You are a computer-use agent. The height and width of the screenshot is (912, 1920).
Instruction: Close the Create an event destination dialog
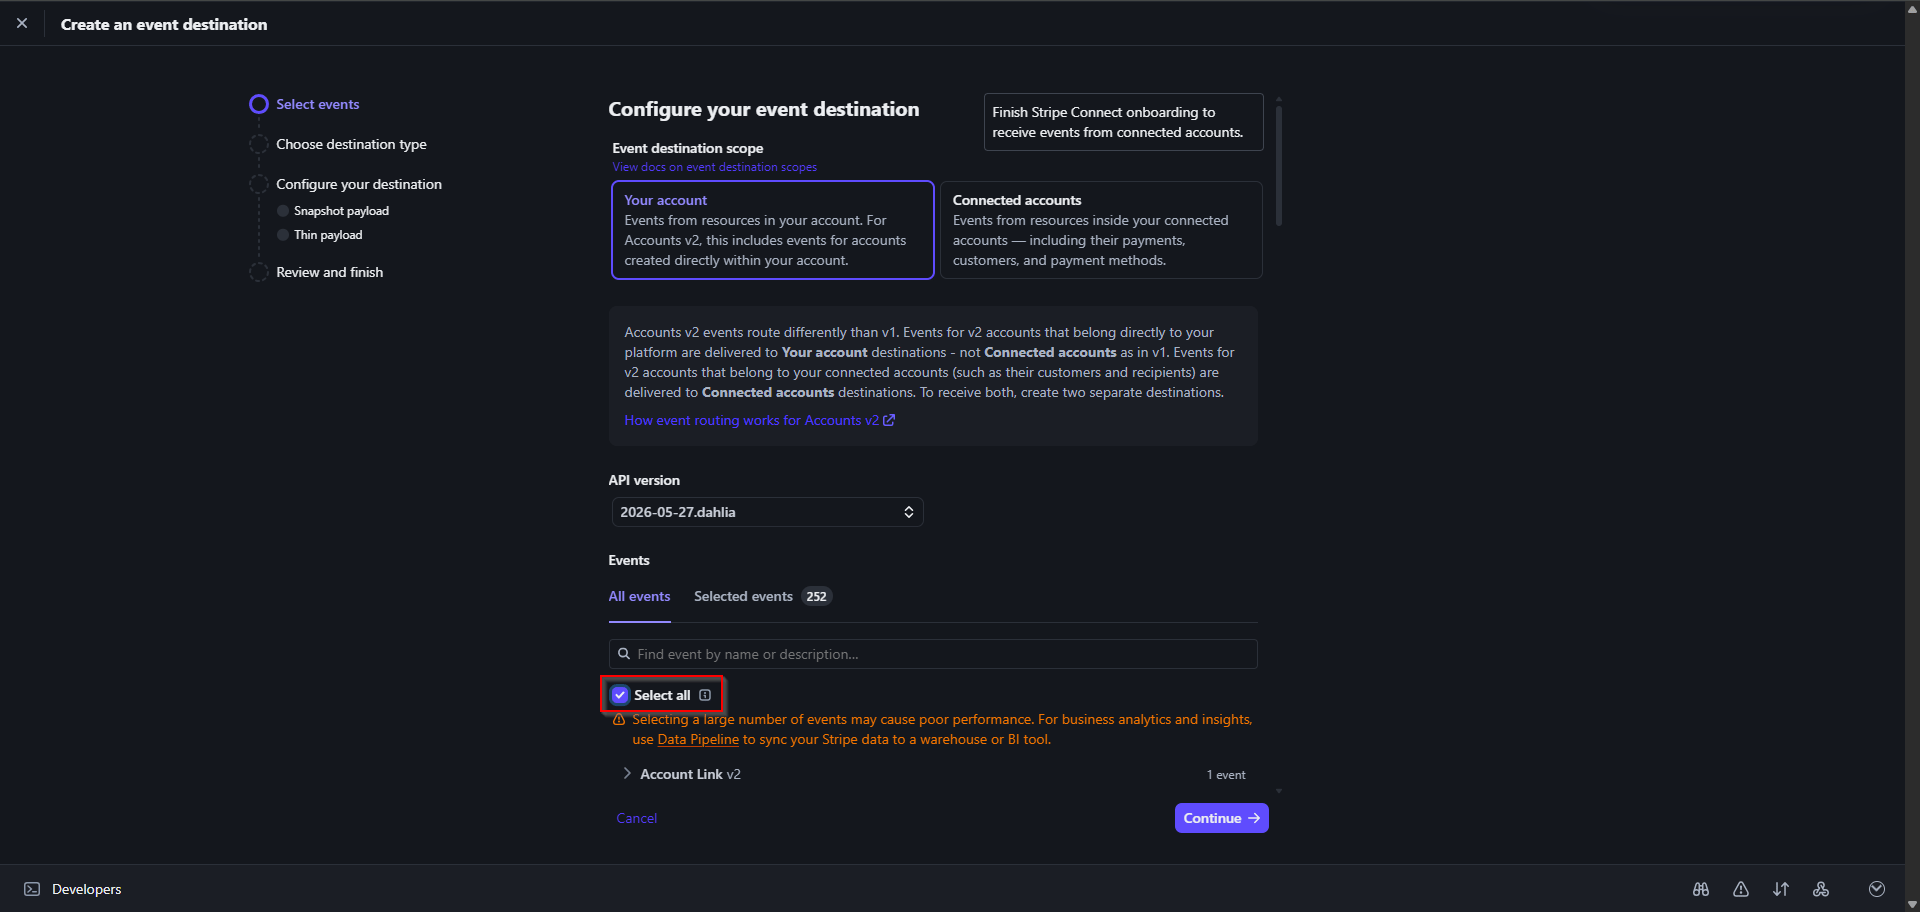(x=22, y=23)
